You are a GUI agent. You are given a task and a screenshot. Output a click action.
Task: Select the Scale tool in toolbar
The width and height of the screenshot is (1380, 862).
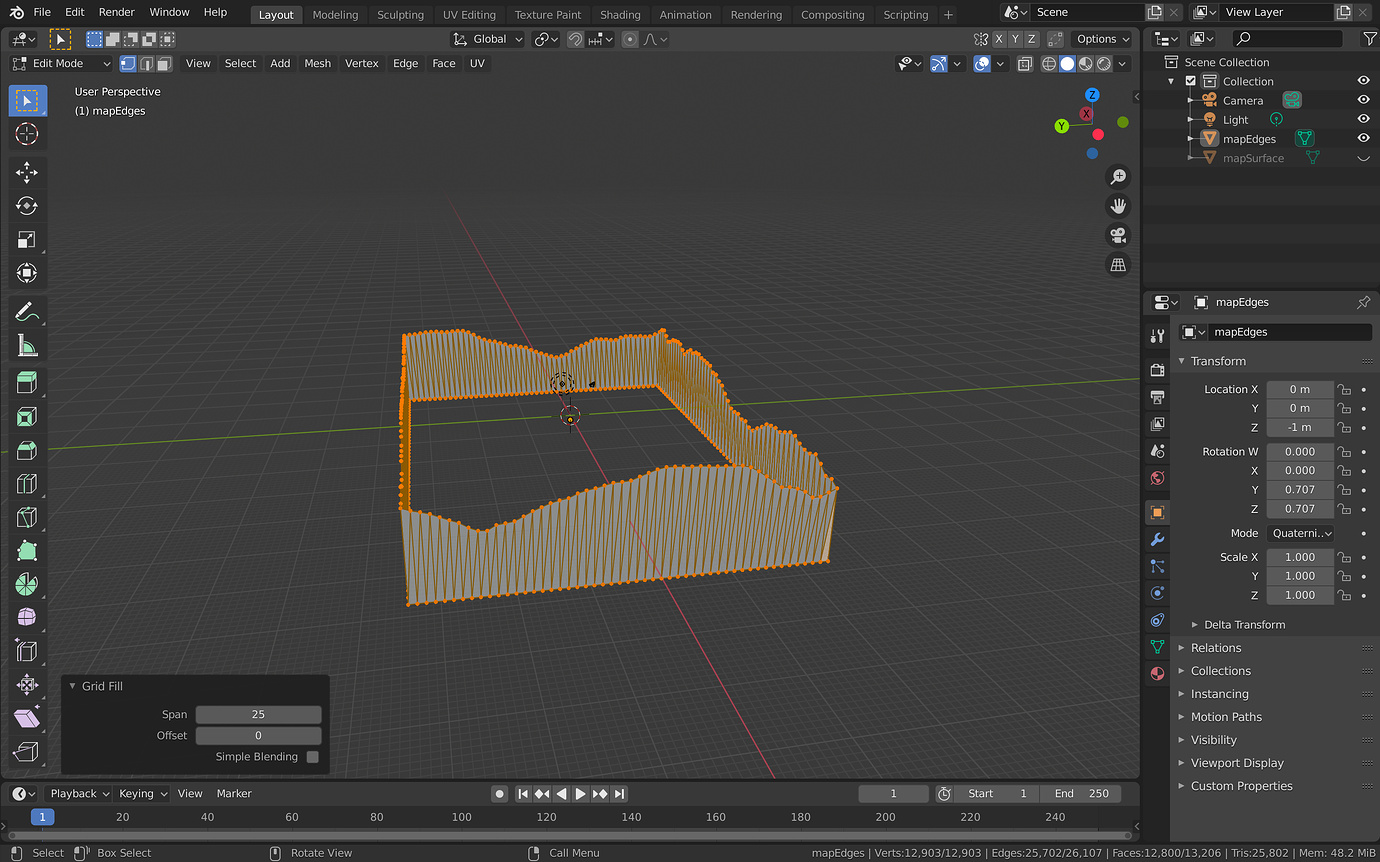[x=27, y=240]
